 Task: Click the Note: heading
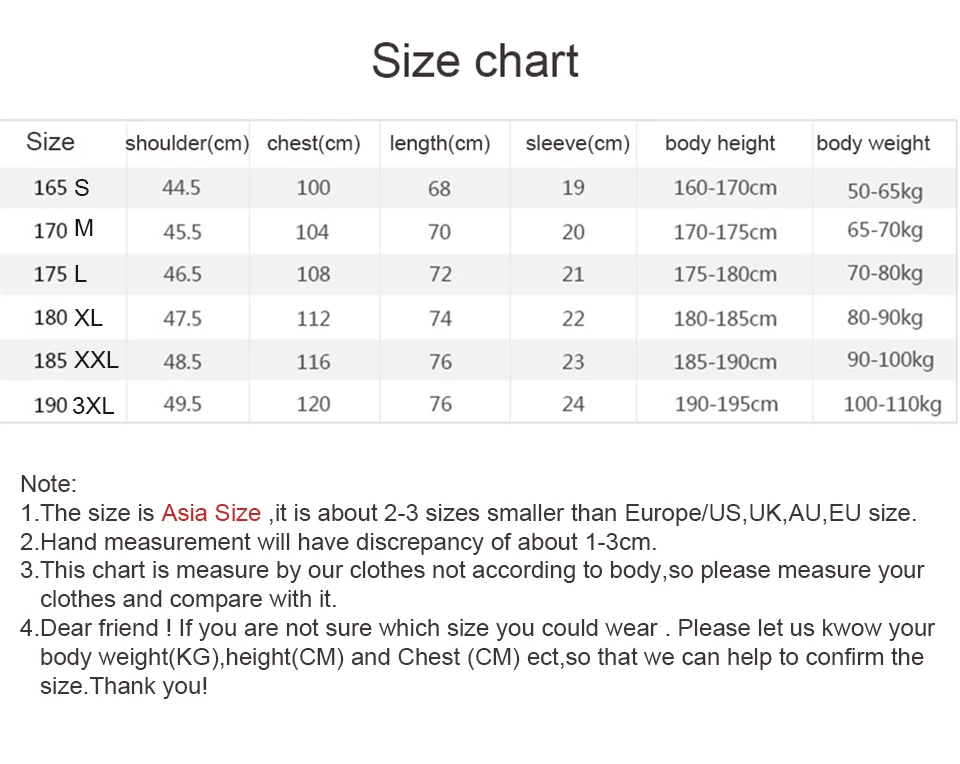(48, 484)
